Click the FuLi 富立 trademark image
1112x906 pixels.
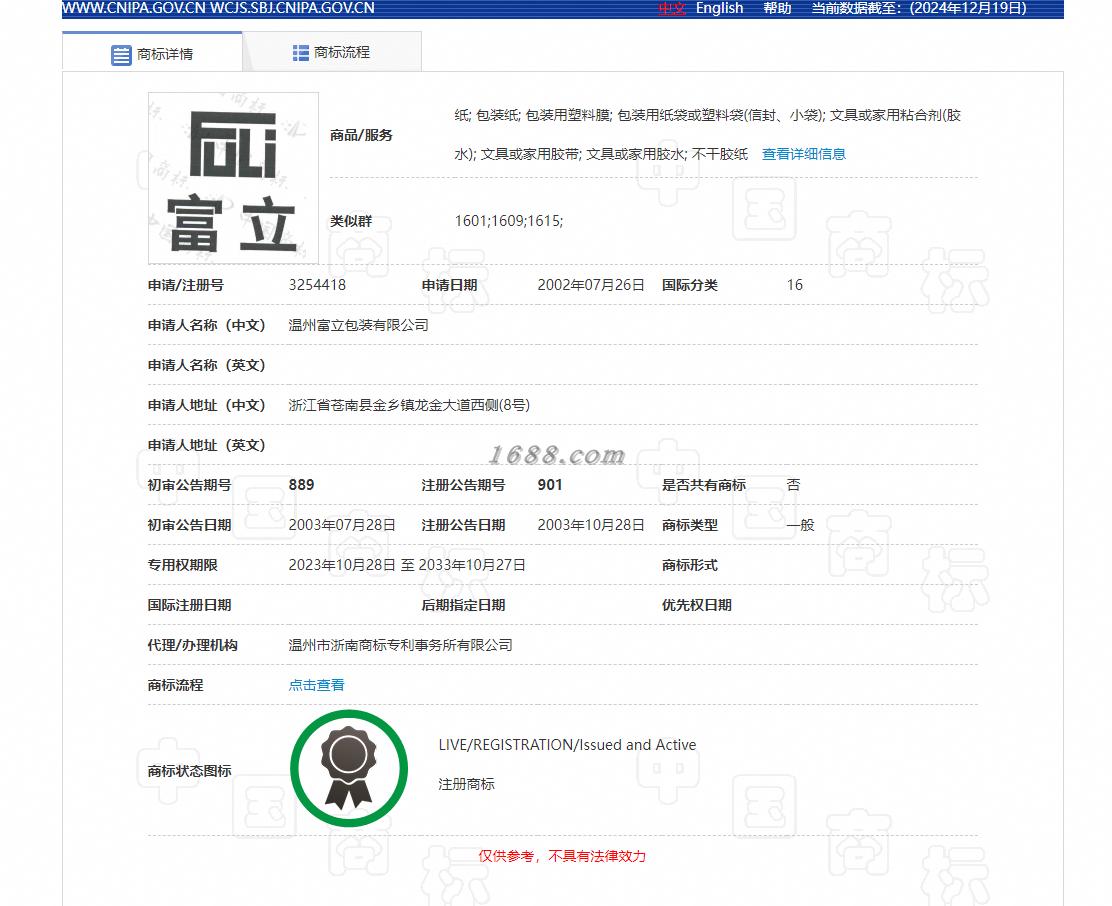point(233,178)
